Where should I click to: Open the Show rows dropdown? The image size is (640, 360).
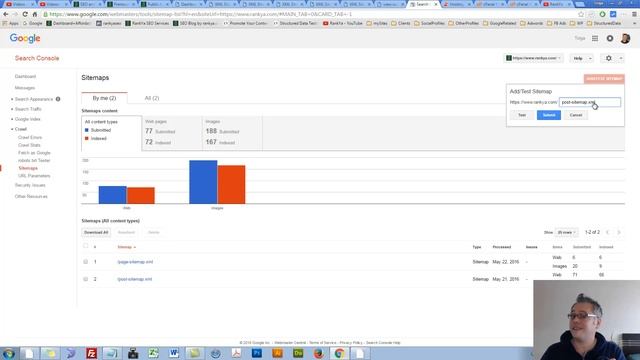coord(566,232)
